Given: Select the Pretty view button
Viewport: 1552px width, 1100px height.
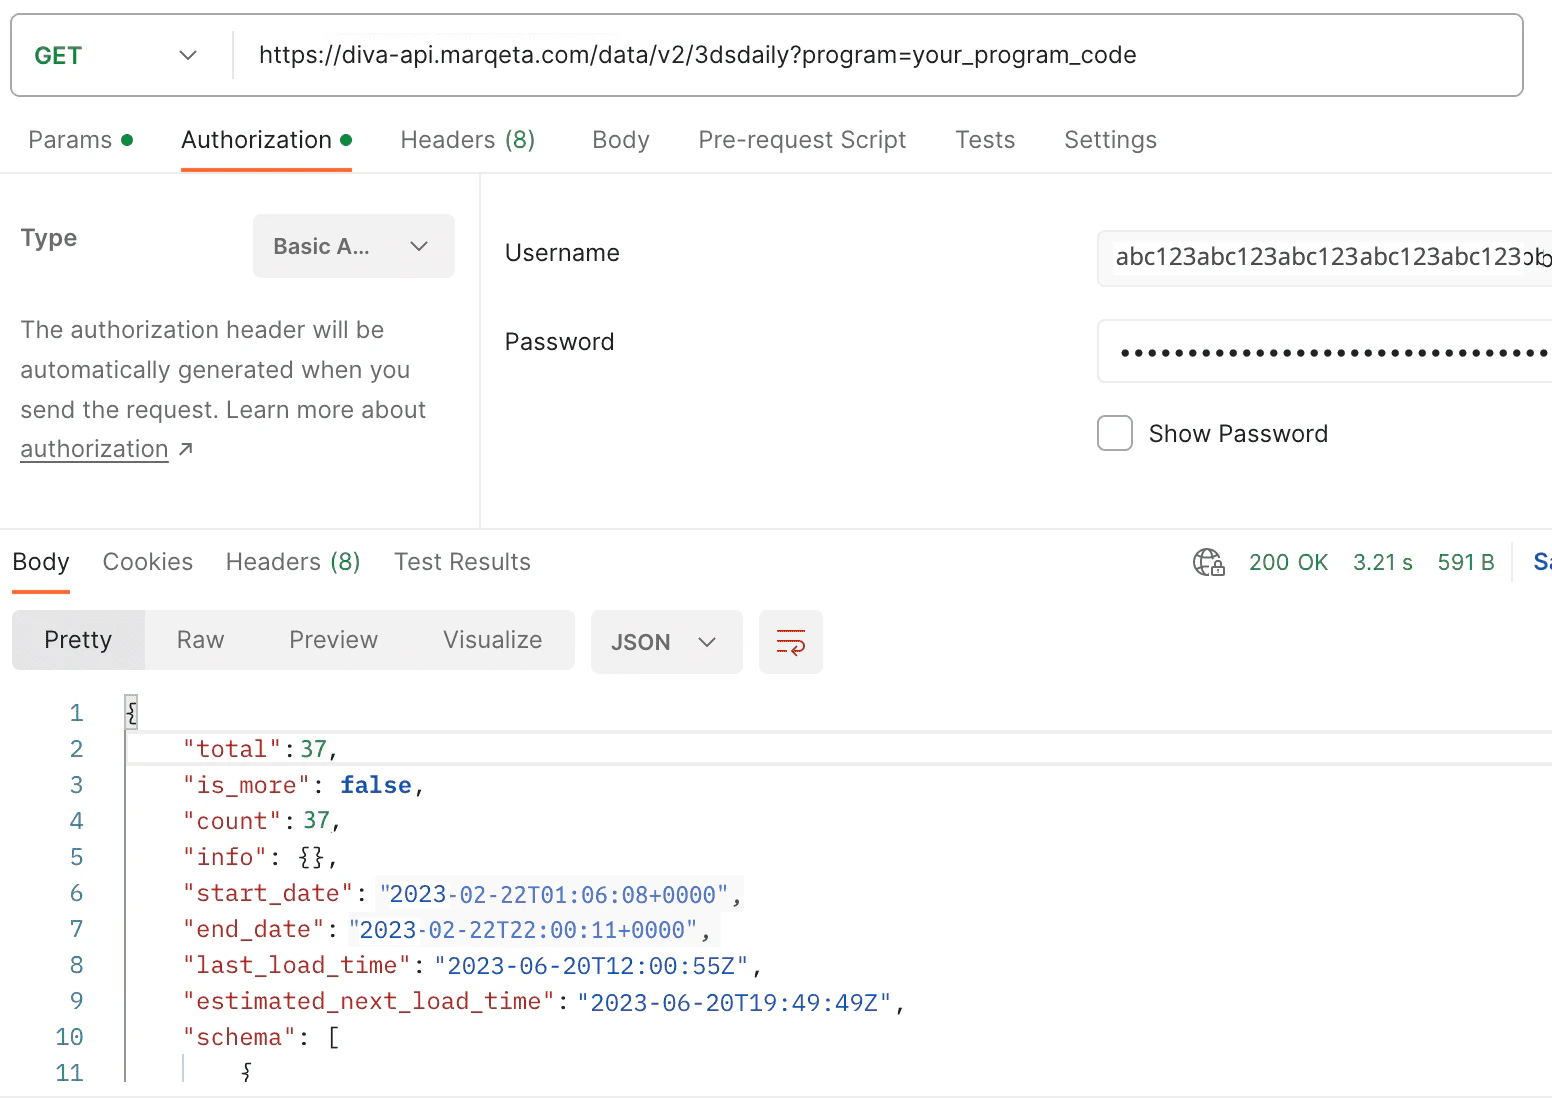Looking at the screenshot, I should (x=78, y=640).
